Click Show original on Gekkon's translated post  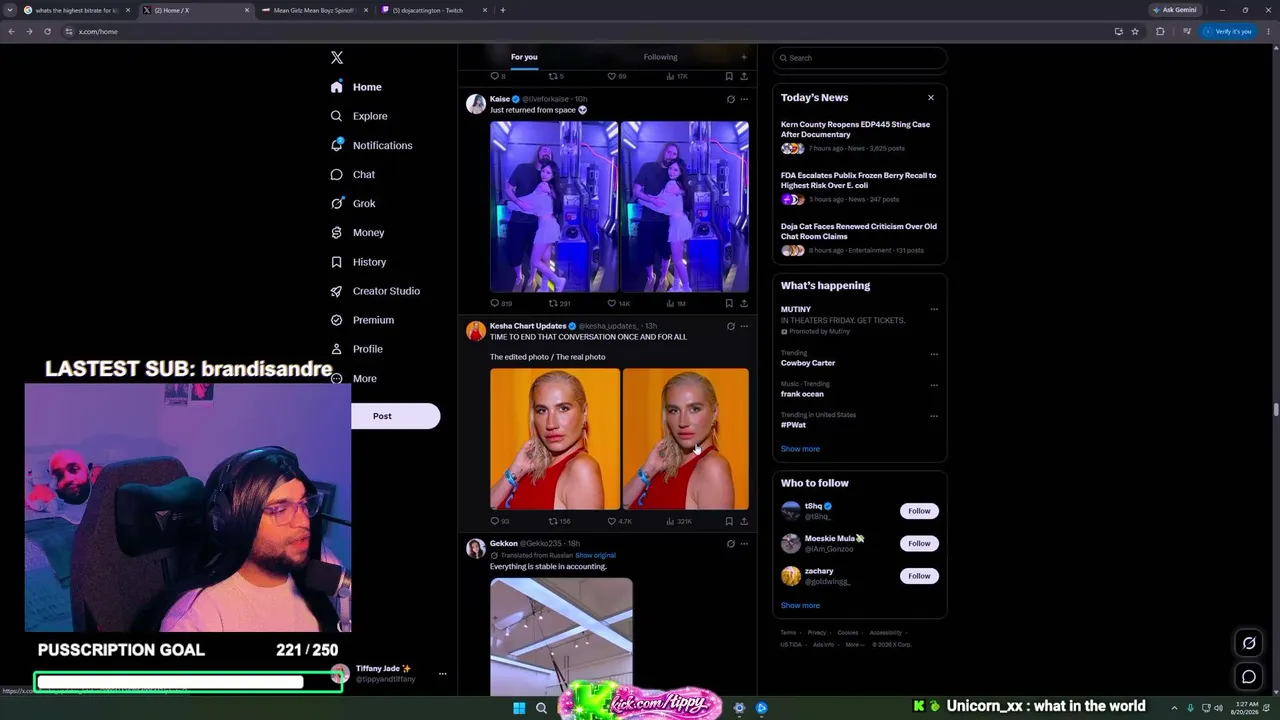(x=595, y=555)
